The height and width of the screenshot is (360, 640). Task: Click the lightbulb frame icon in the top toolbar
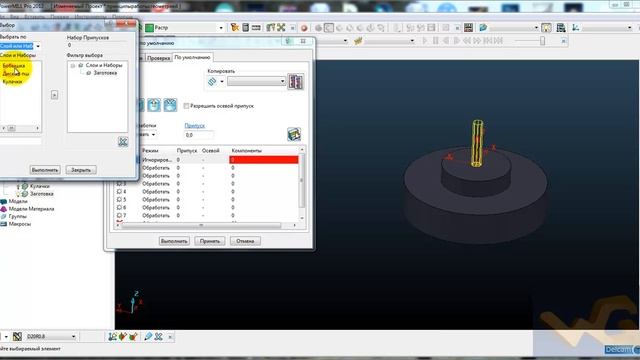coord(546,27)
